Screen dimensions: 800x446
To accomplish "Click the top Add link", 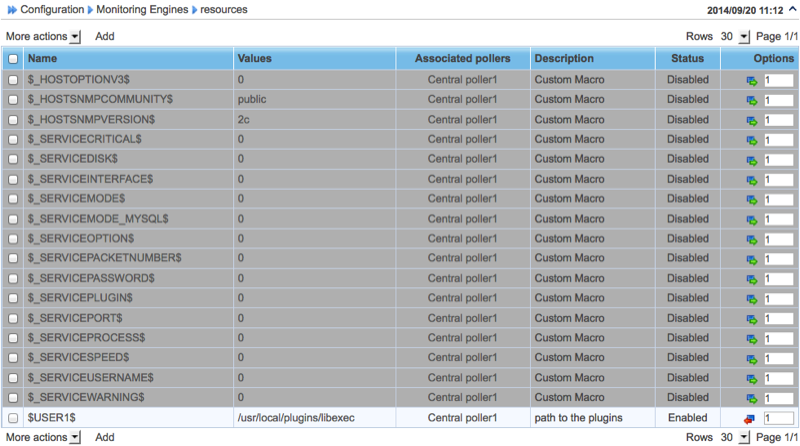I will (105, 36).
